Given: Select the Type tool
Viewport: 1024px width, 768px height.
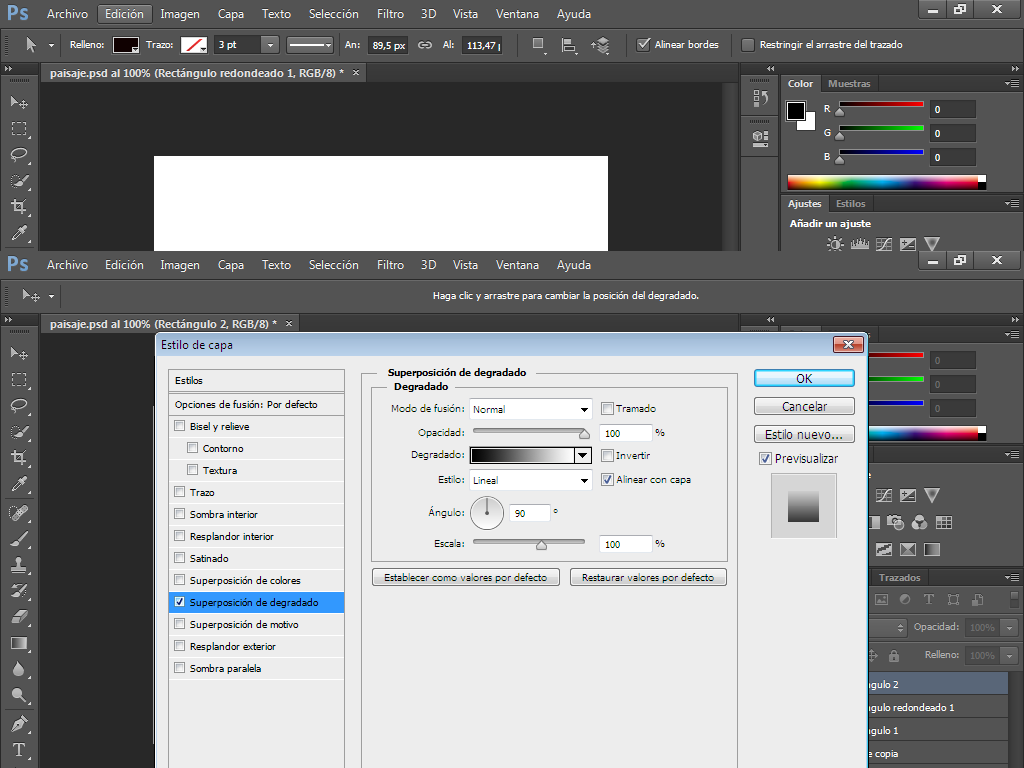Looking at the screenshot, I should coord(19,750).
